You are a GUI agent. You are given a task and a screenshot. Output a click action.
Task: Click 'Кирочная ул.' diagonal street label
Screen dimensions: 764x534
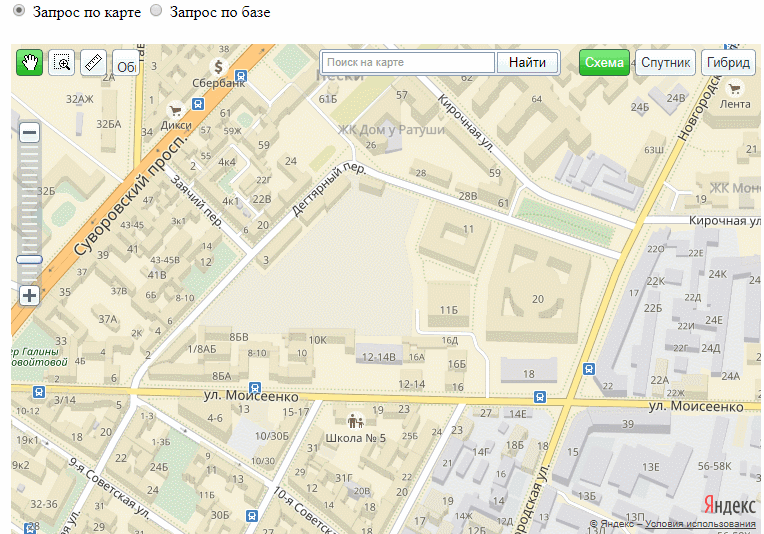pos(465,123)
